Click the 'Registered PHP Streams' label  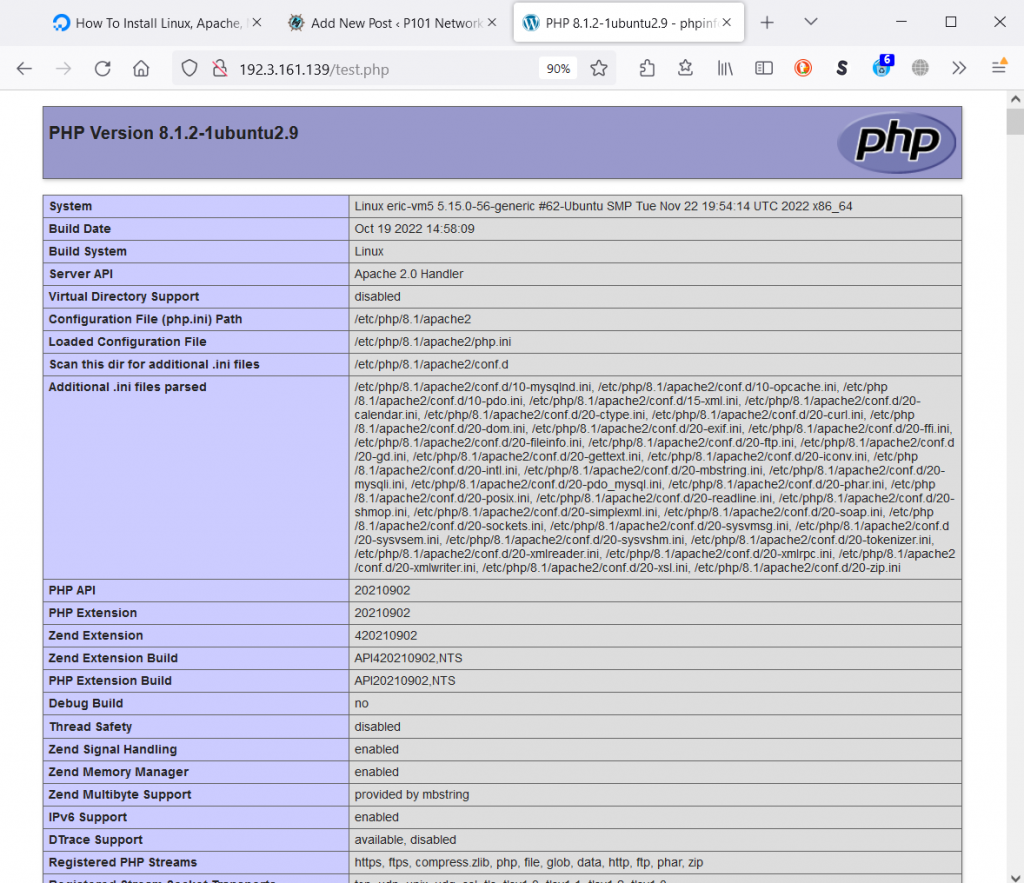click(x=123, y=863)
